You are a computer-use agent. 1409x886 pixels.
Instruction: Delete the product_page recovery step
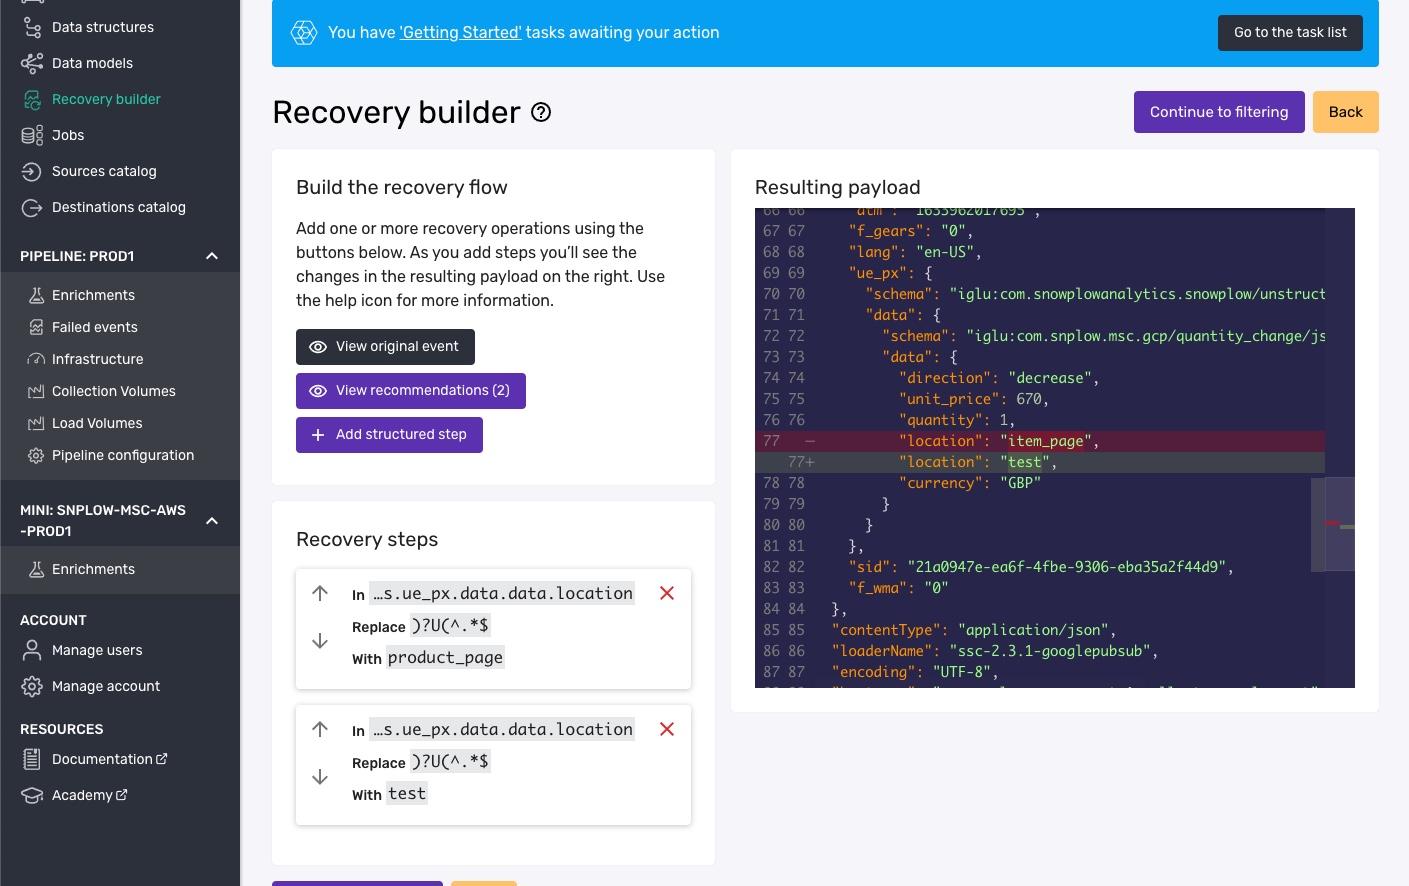pyautogui.click(x=667, y=593)
